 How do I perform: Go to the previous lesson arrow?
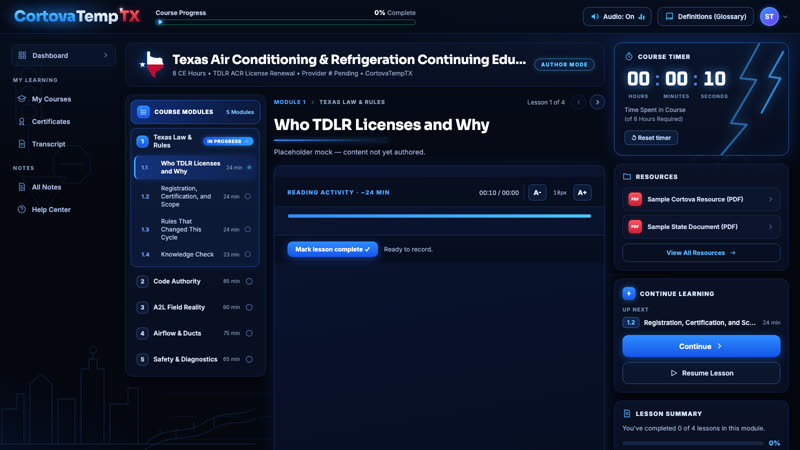[x=579, y=102]
